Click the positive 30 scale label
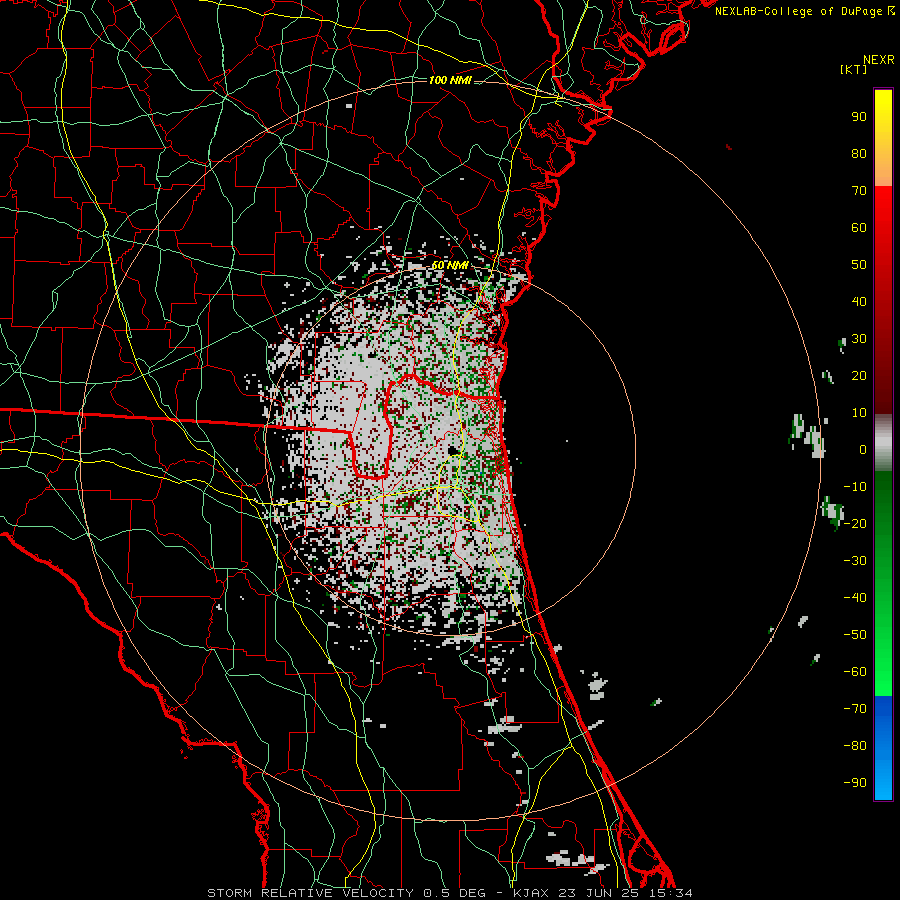 pos(859,339)
